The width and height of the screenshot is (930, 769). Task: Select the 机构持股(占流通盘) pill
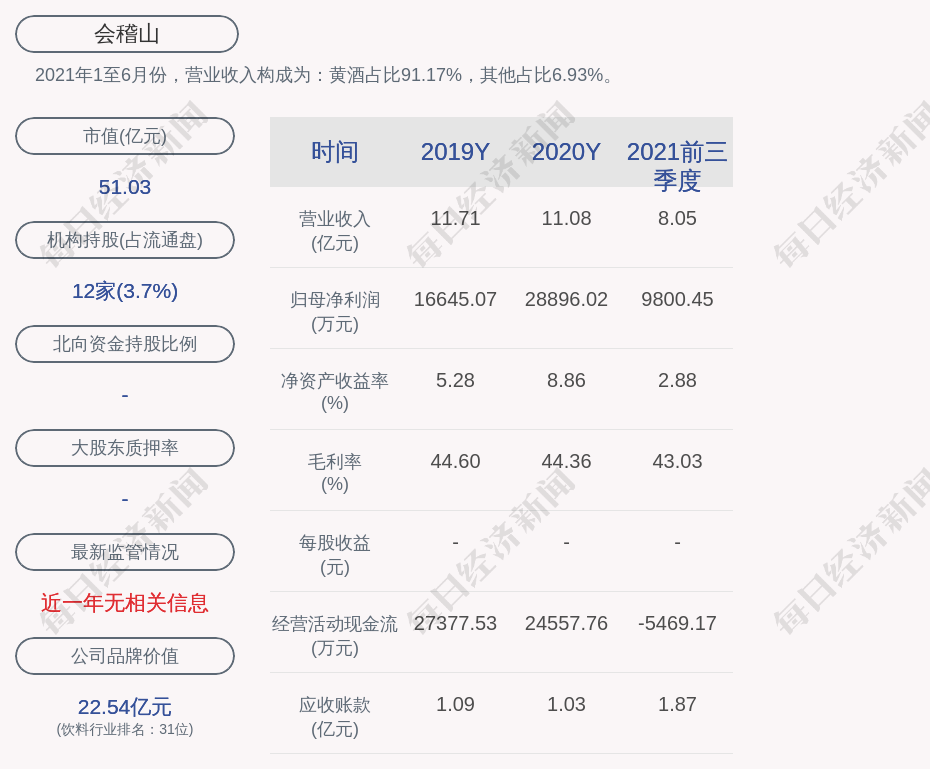(x=125, y=240)
